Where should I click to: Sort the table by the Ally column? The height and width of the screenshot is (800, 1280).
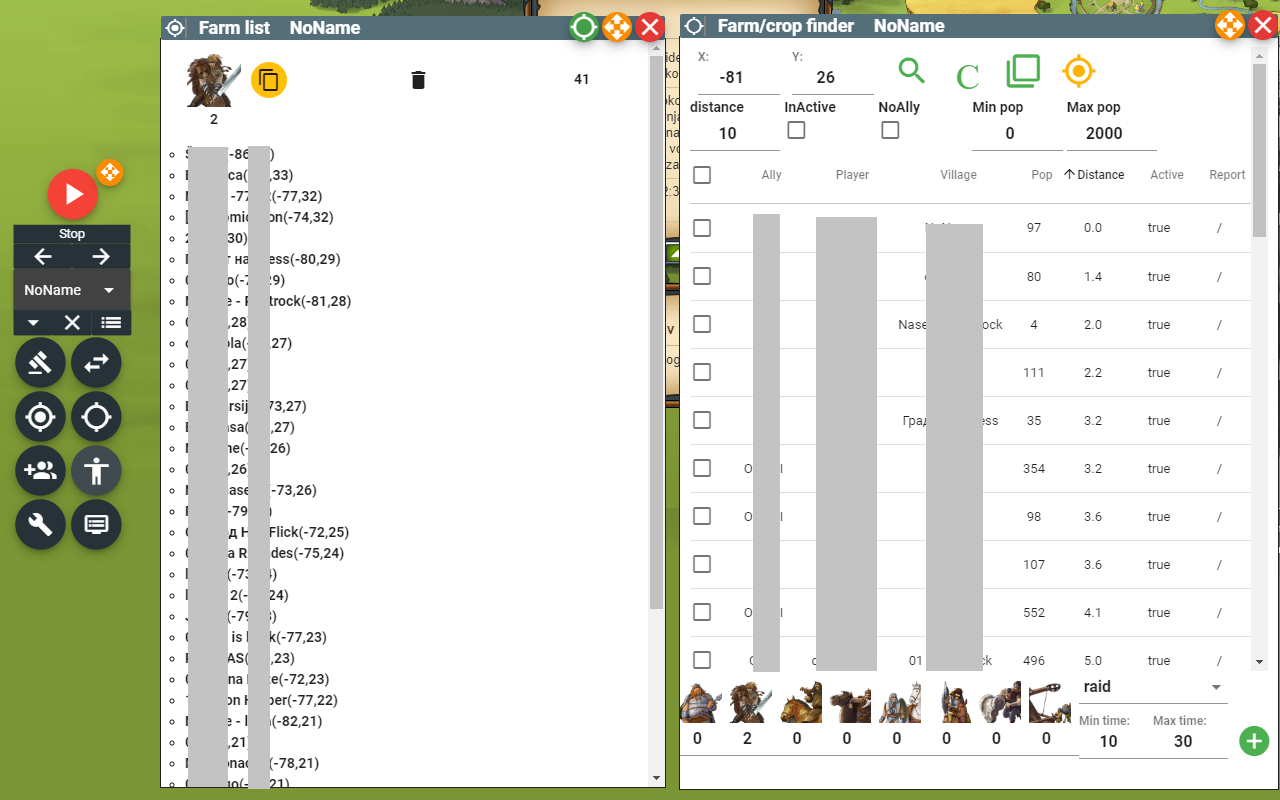[771, 175]
